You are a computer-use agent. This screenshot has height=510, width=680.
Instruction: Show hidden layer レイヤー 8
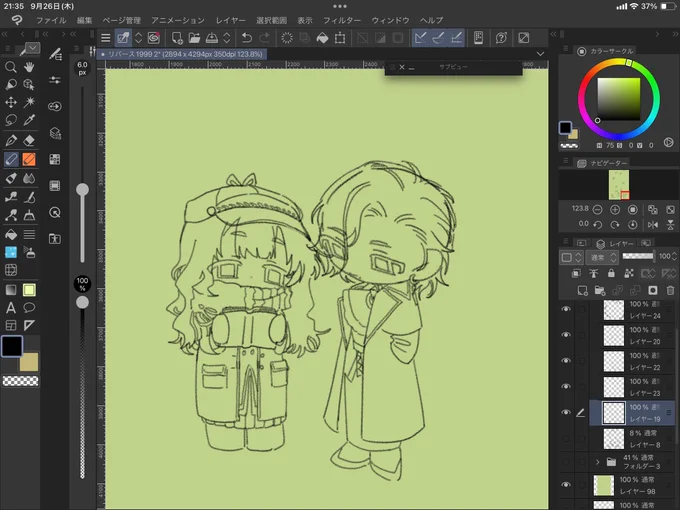[x=566, y=438]
